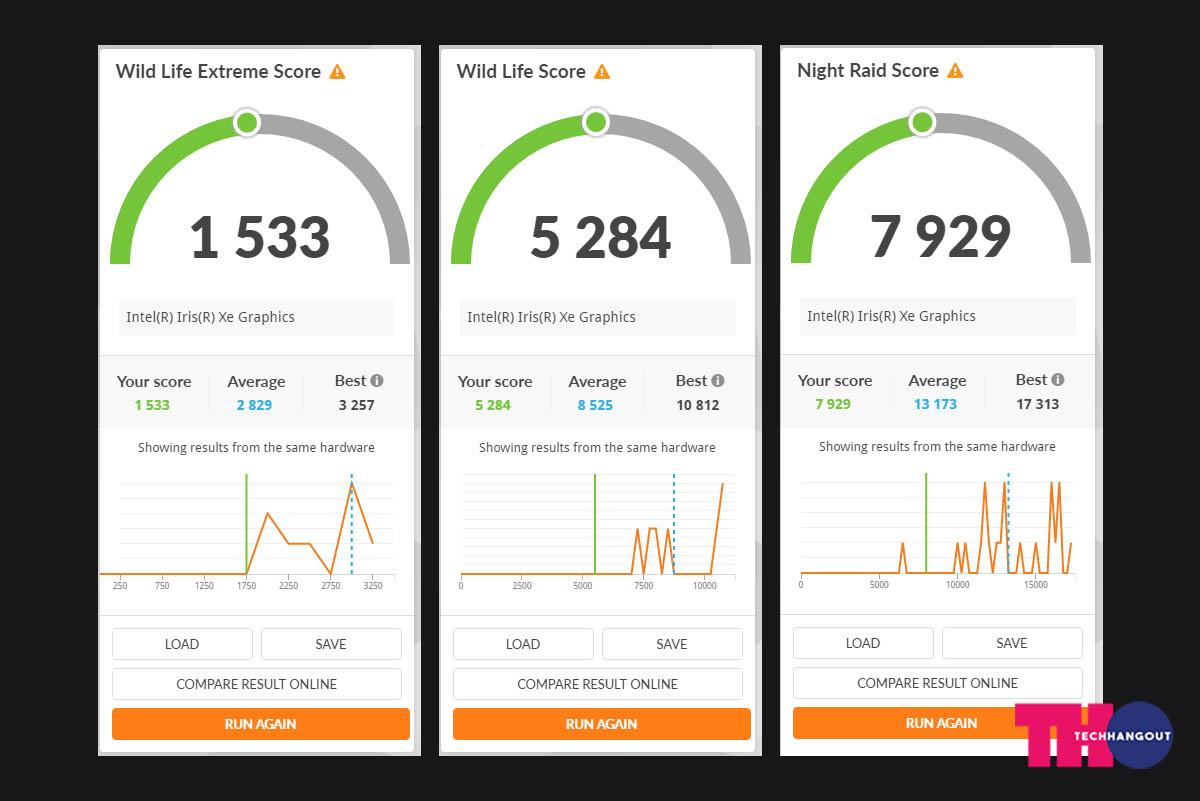Run the Night Raid benchmark again
1200x801 pixels.
click(942, 723)
